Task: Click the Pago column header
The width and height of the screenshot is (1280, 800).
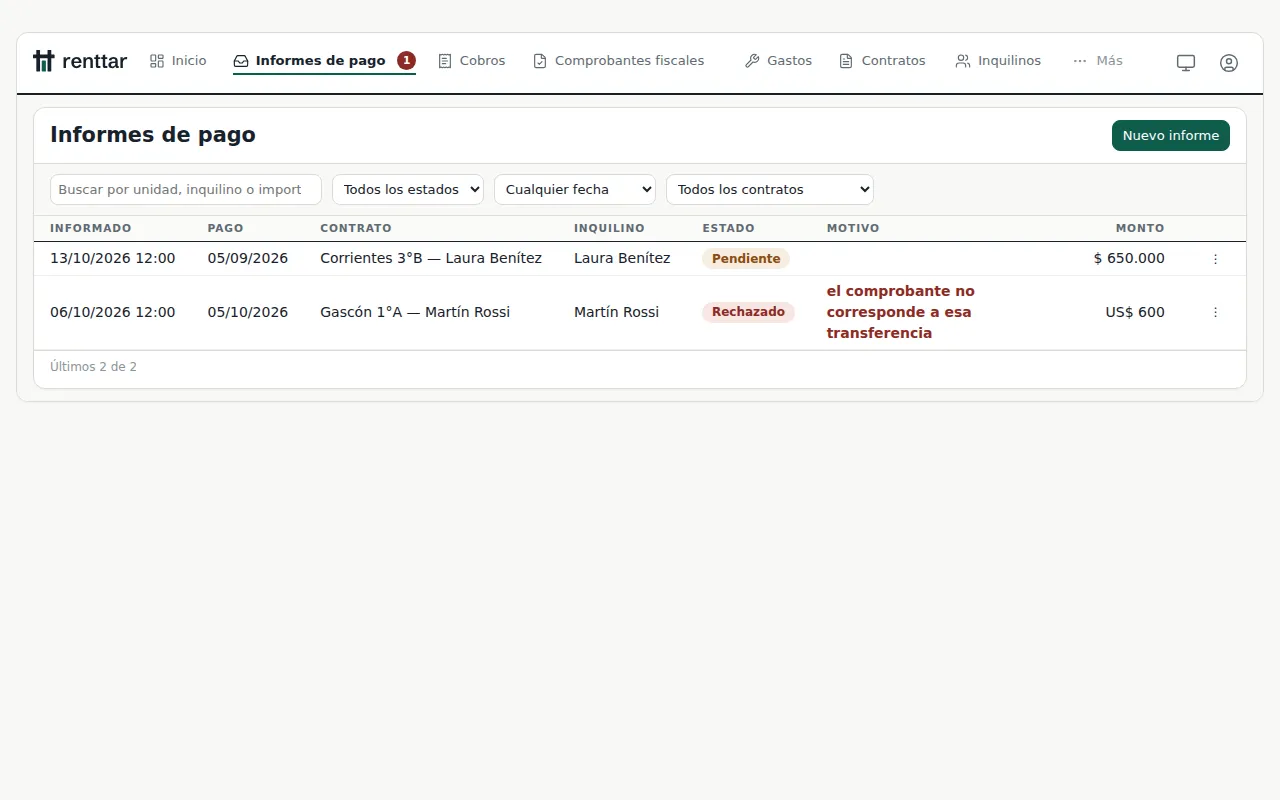Action: pos(226,229)
